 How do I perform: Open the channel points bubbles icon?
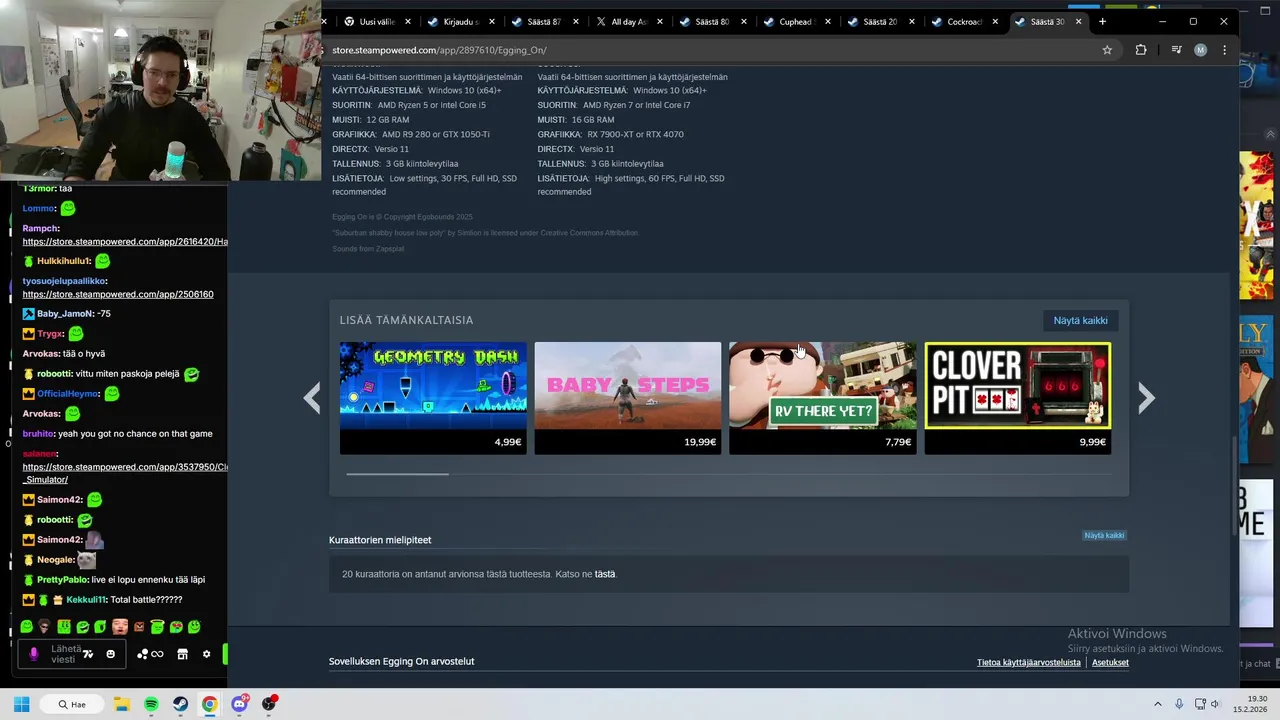pos(142,654)
